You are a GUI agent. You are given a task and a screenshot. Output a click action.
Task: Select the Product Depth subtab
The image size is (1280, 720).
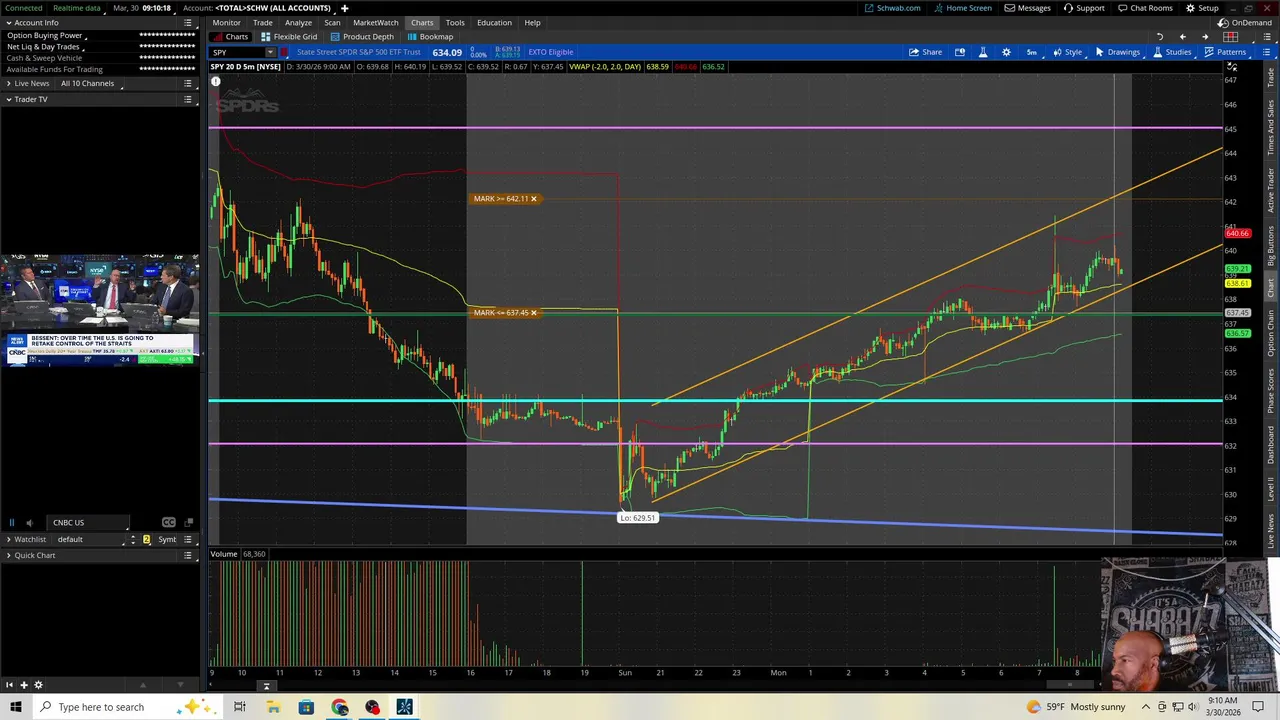point(362,37)
